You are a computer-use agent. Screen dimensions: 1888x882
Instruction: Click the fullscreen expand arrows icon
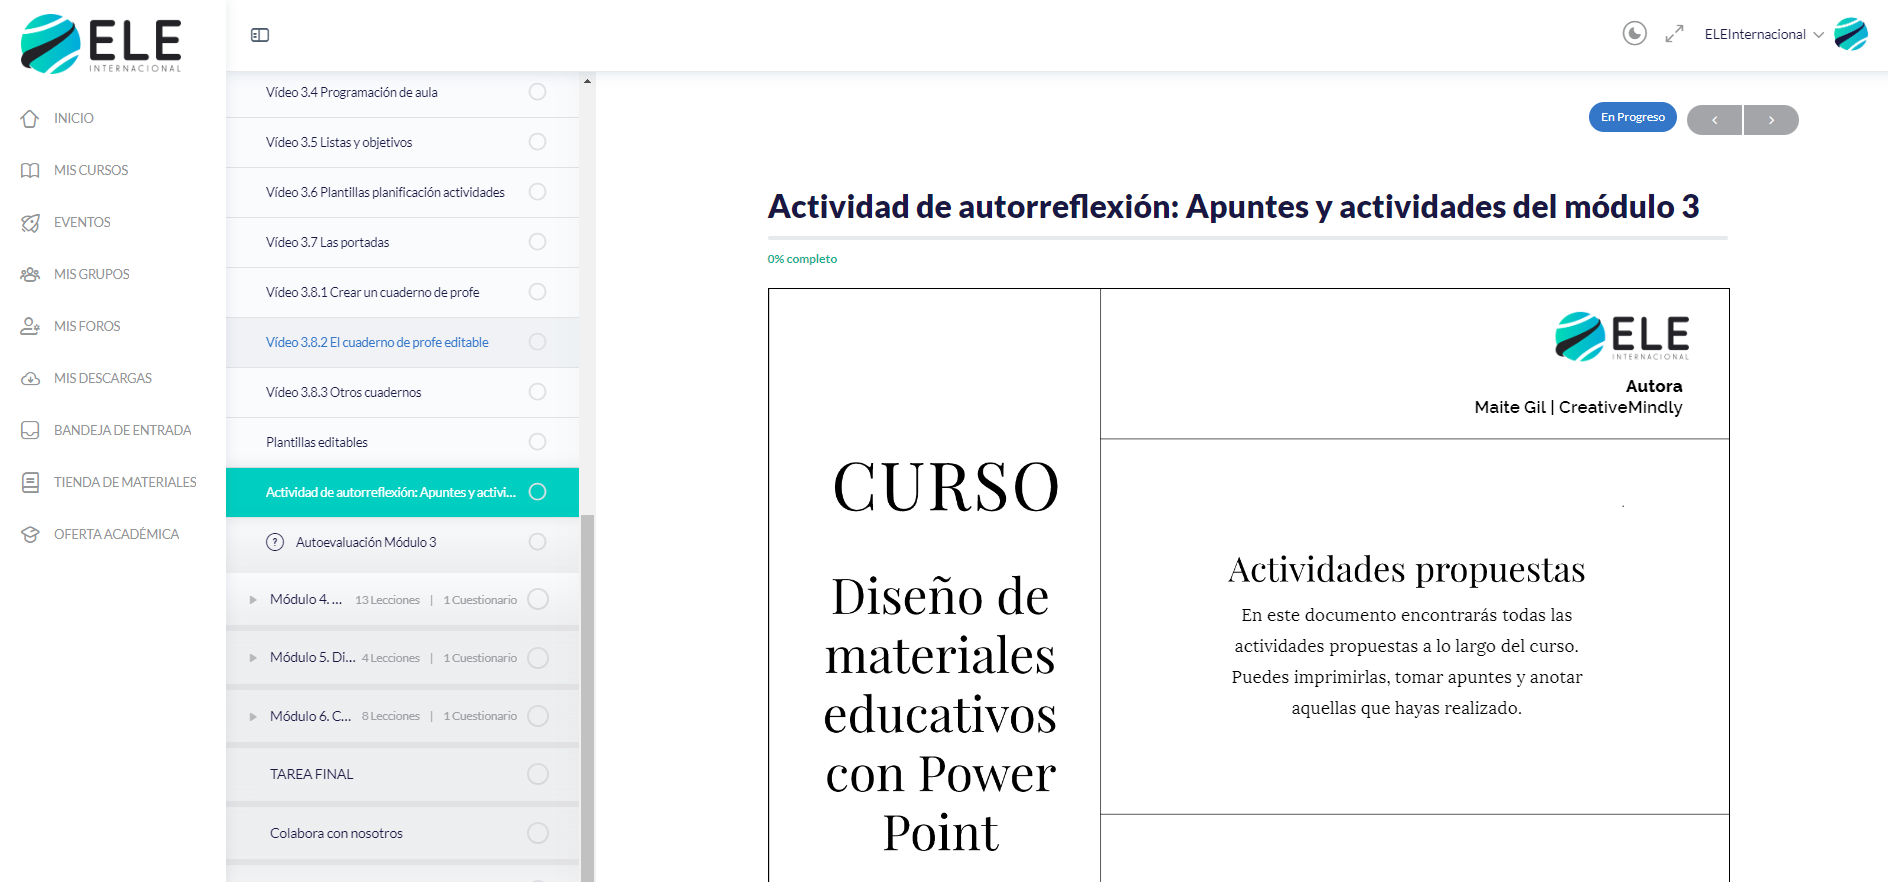click(1674, 34)
